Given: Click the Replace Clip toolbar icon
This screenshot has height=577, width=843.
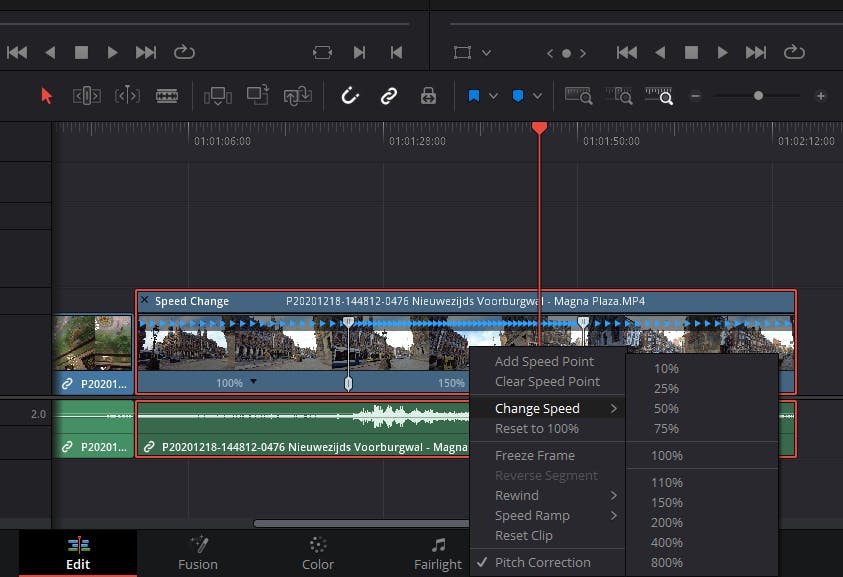Looking at the screenshot, I should click(298, 96).
